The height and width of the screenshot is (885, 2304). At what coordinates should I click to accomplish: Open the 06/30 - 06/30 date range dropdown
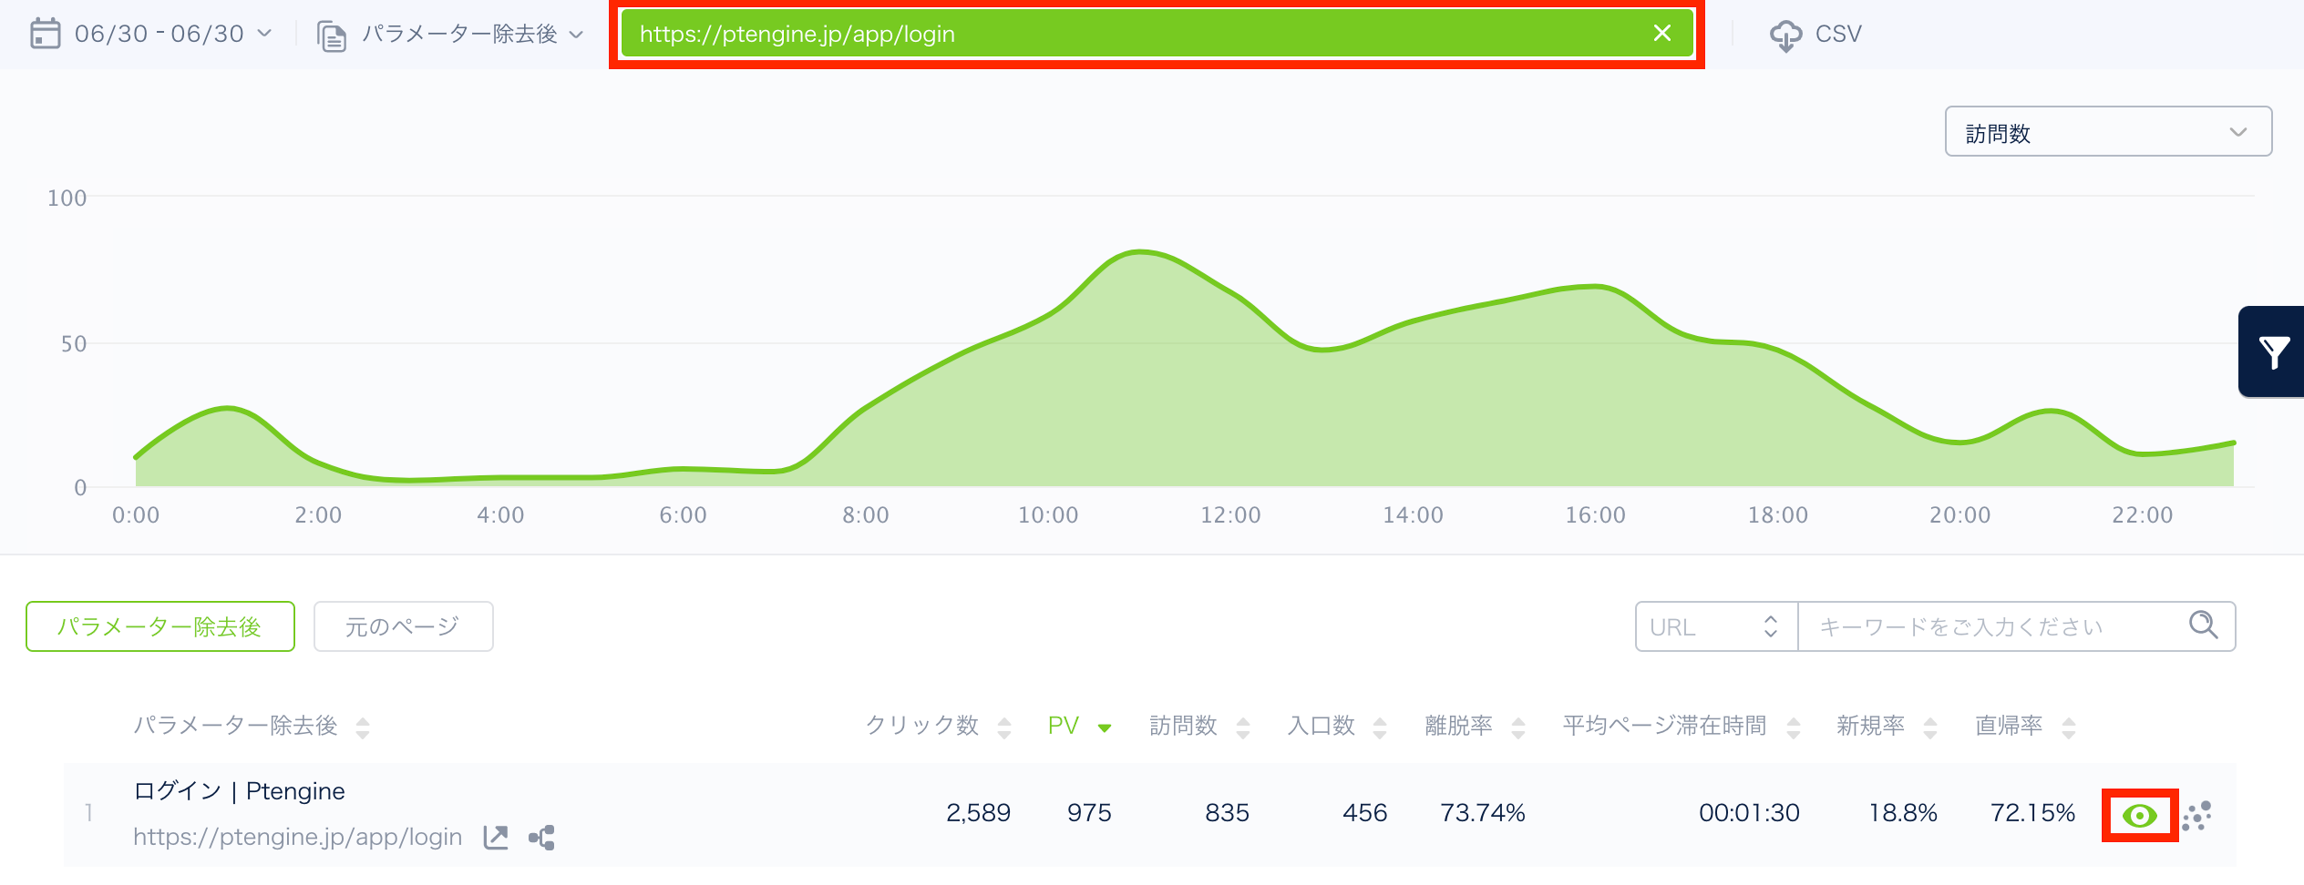[x=172, y=34]
